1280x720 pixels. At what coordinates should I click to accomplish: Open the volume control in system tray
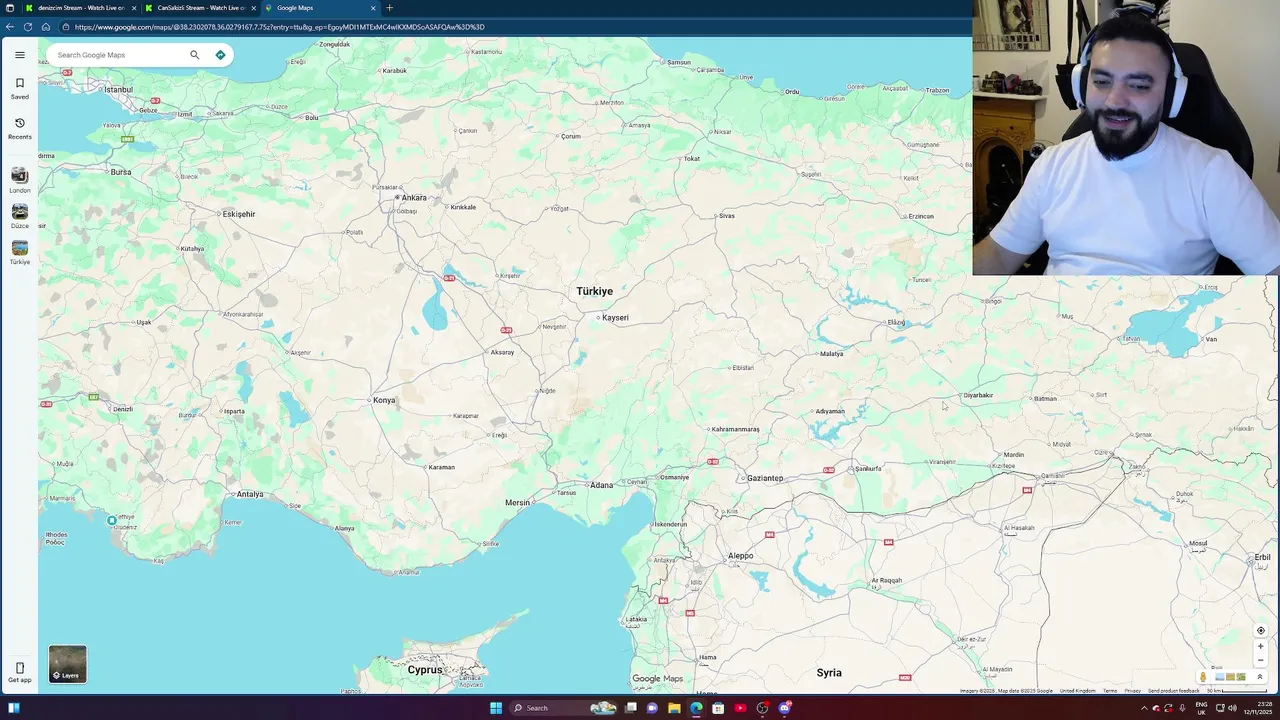click(1232, 708)
